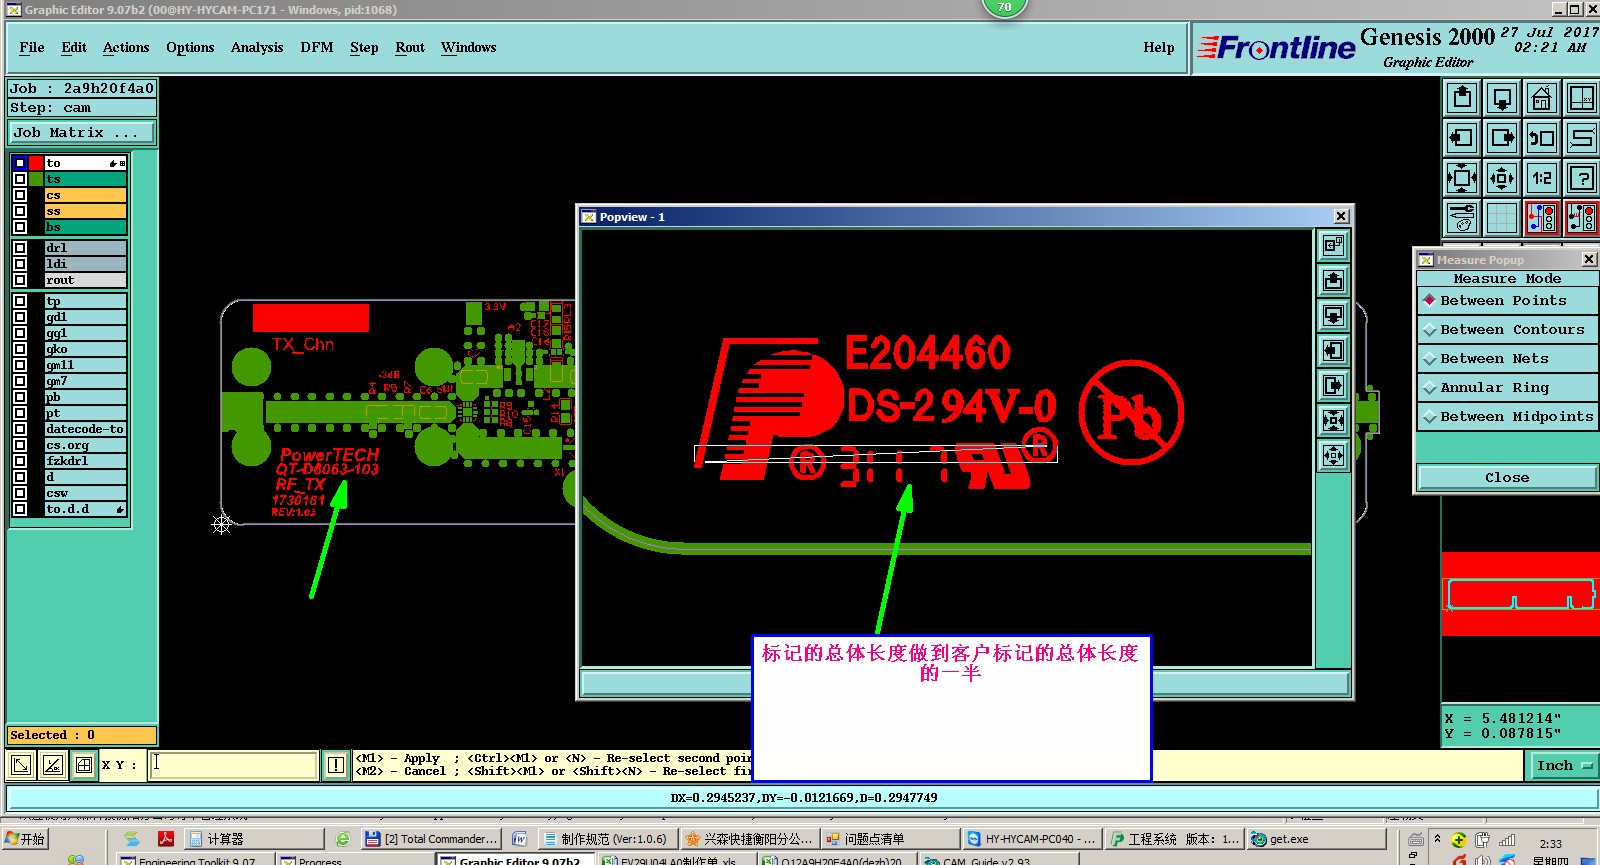Open the Options menu
Viewport: 1600px width, 865px height.
click(x=190, y=47)
